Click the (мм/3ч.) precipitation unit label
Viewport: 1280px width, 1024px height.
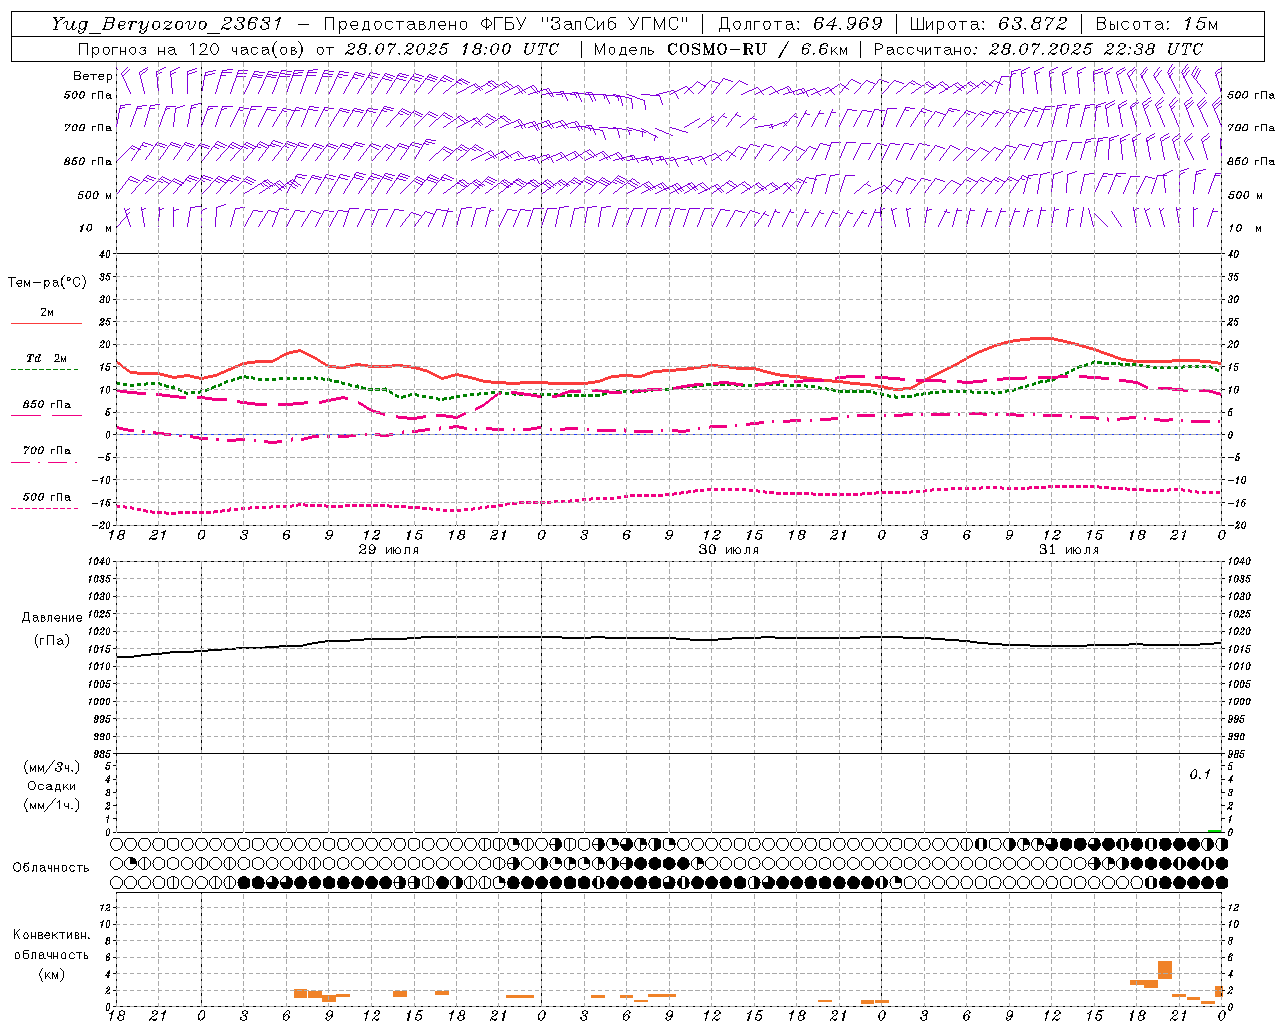(x=52, y=767)
